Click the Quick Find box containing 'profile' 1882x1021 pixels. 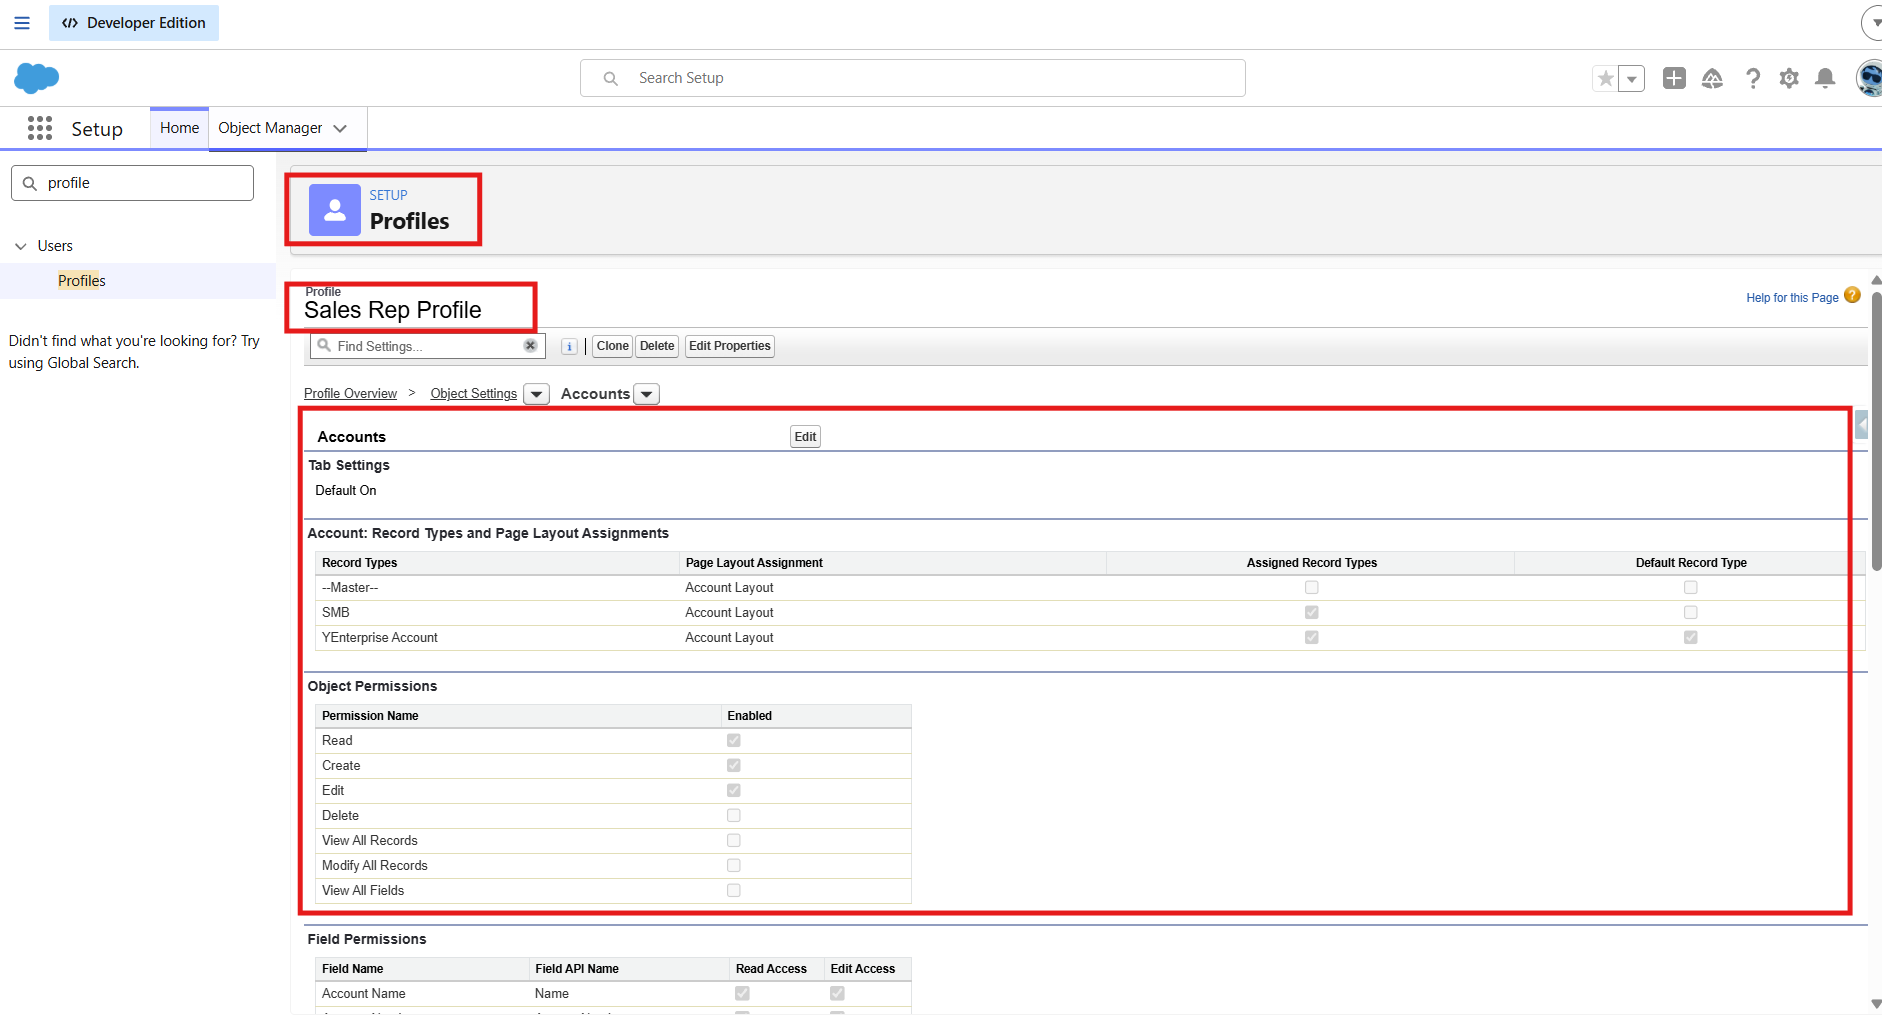click(132, 183)
